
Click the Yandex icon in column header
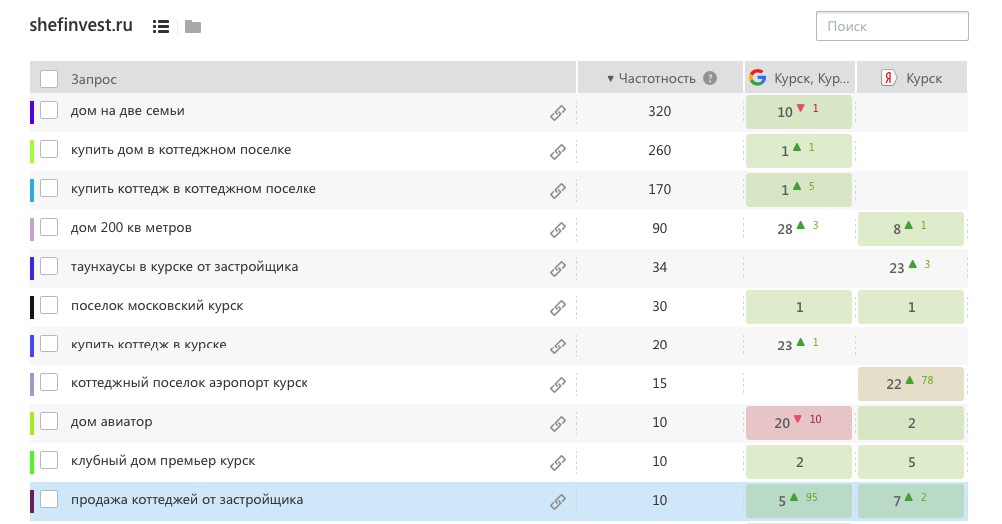(x=888, y=78)
